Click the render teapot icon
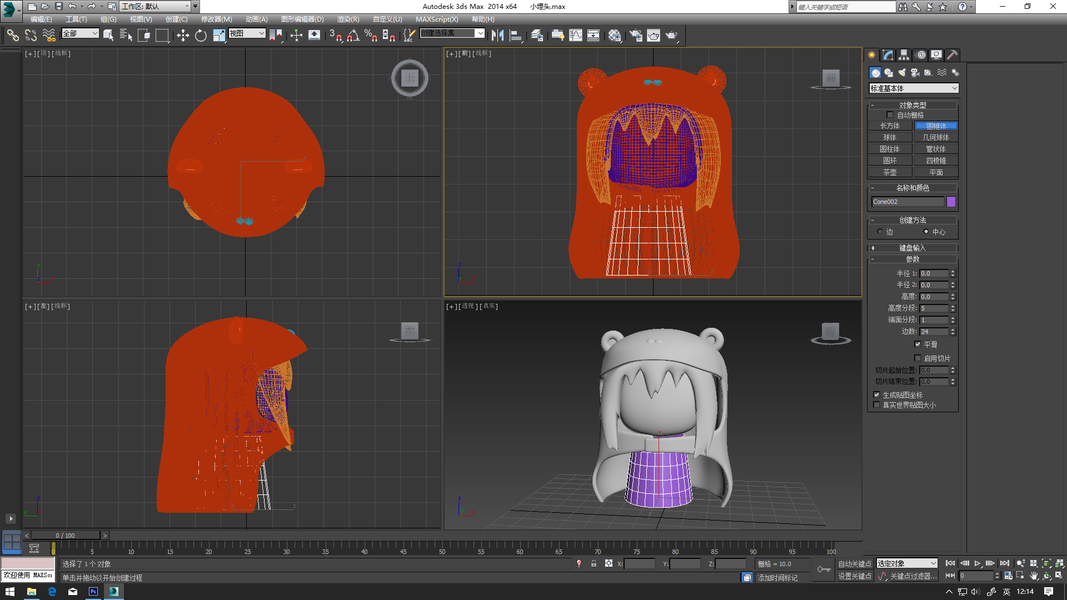Viewport: 1067px width, 600px height. pos(672,35)
